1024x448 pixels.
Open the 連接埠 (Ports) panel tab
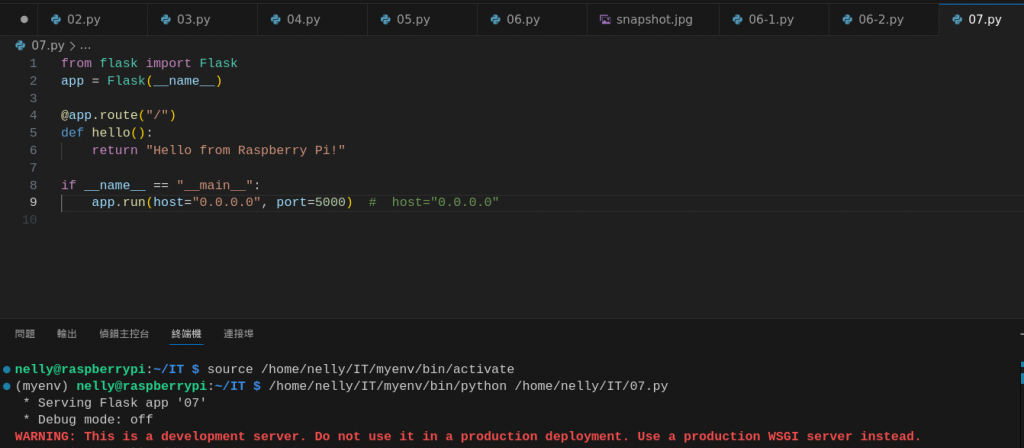(x=238, y=333)
